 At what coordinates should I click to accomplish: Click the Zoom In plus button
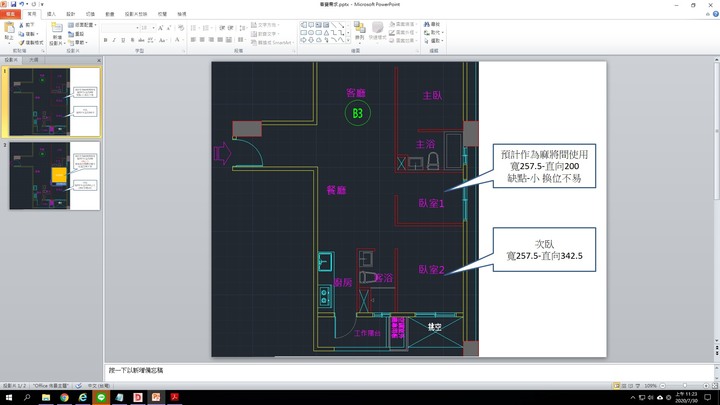(x=706, y=386)
